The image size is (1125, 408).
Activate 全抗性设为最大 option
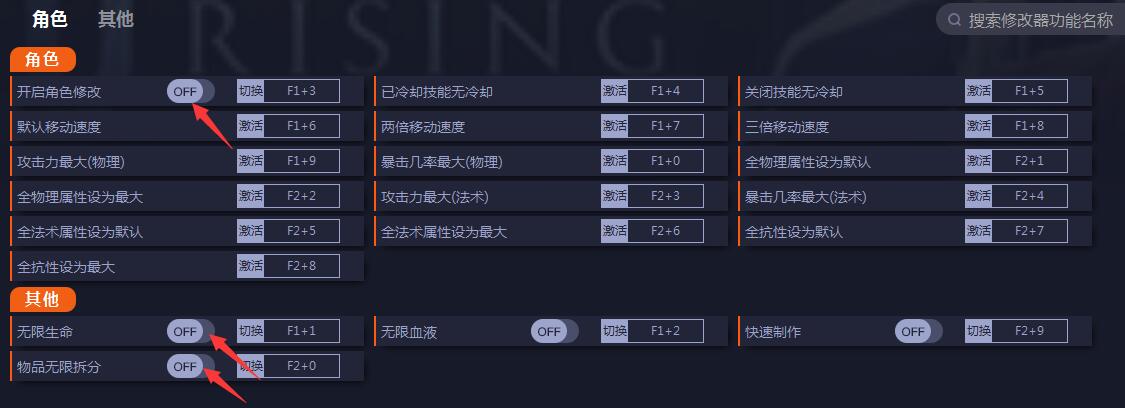(250, 267)
